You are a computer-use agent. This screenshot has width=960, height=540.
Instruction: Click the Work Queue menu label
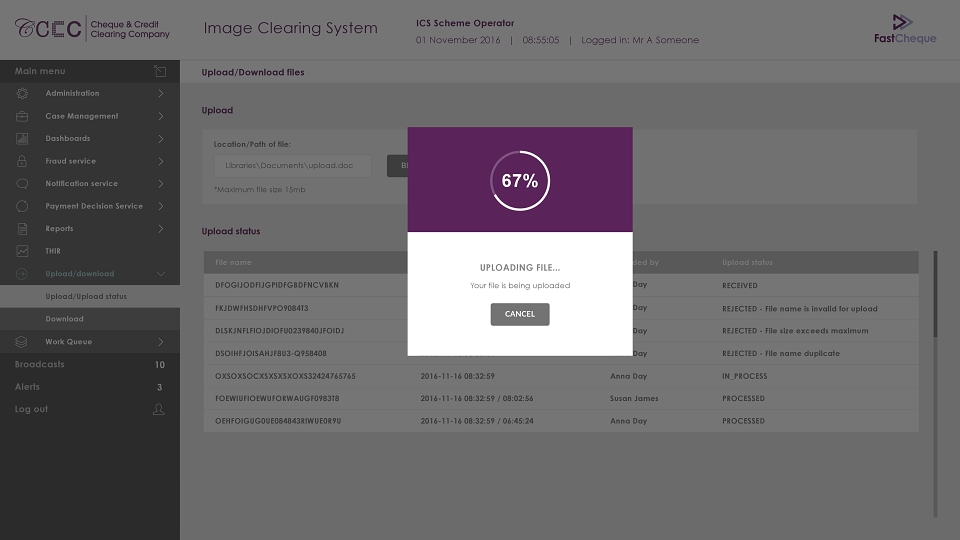point(69,342)
